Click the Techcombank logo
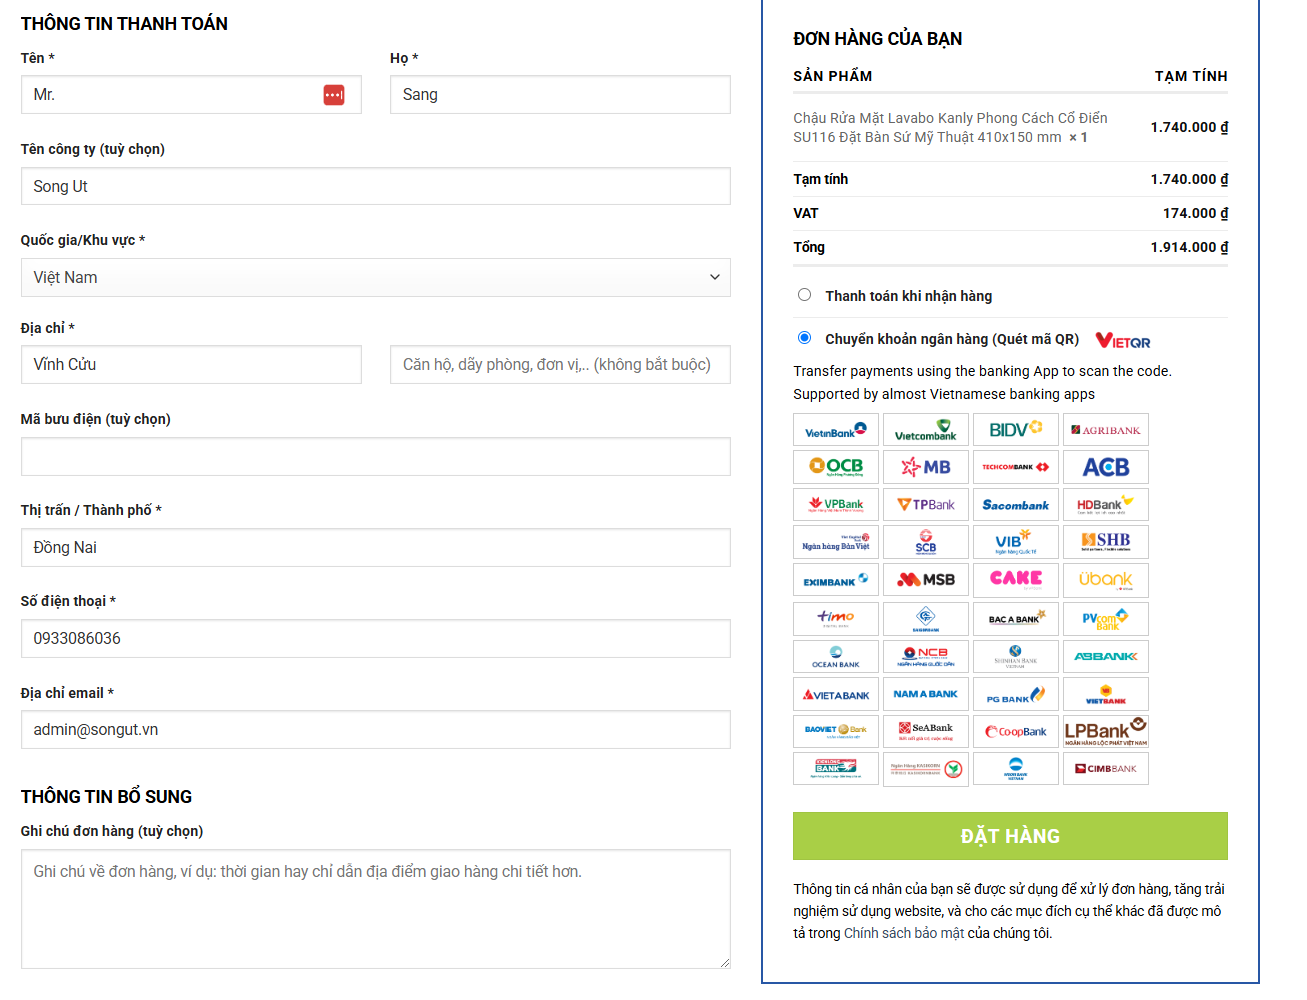1307x1000 pixels. [1015, 467]
